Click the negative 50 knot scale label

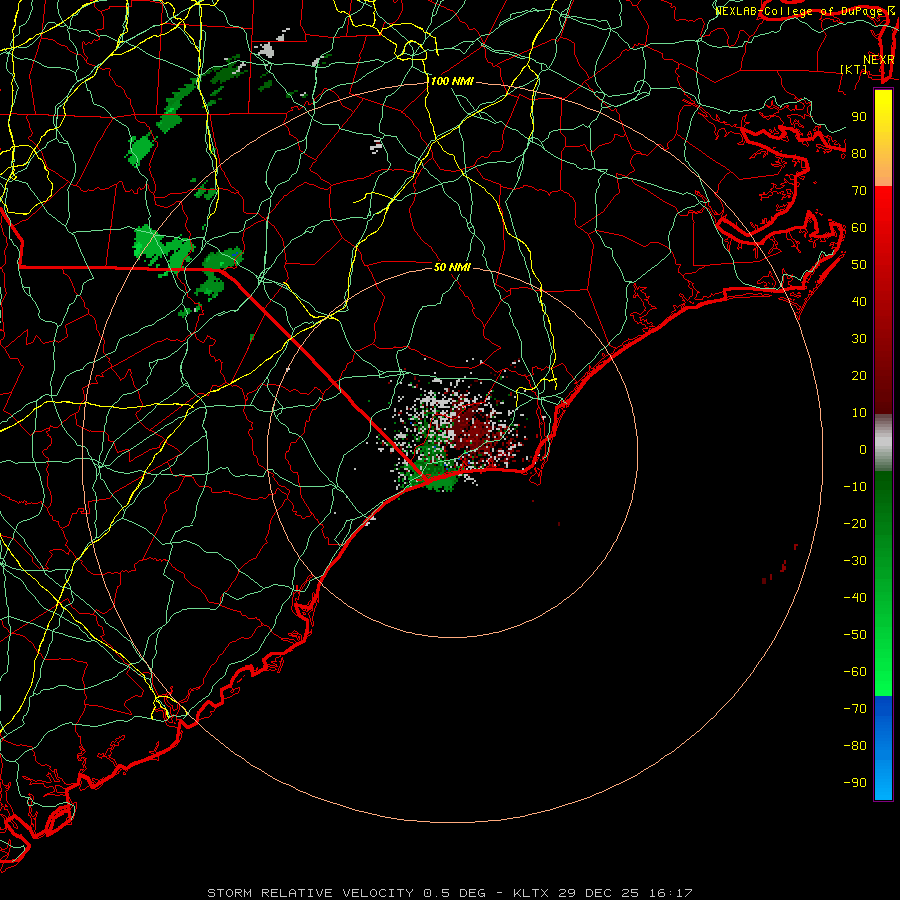(x=855, y=635)
